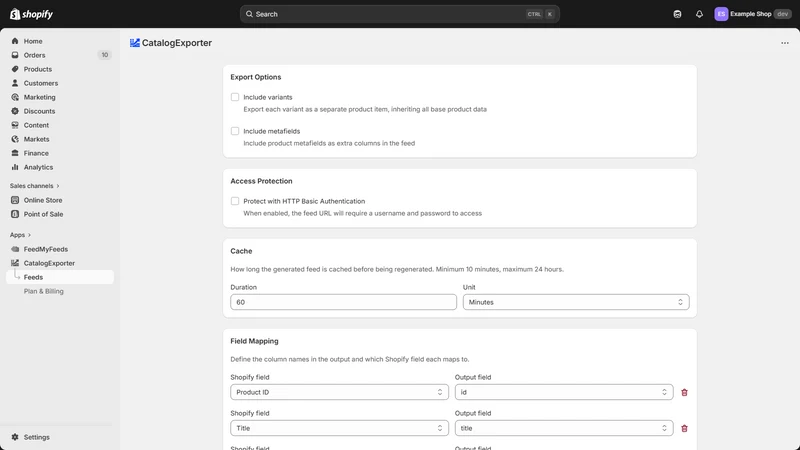
Task: Open the id Output field dropdown
Action: coord(564,392)
